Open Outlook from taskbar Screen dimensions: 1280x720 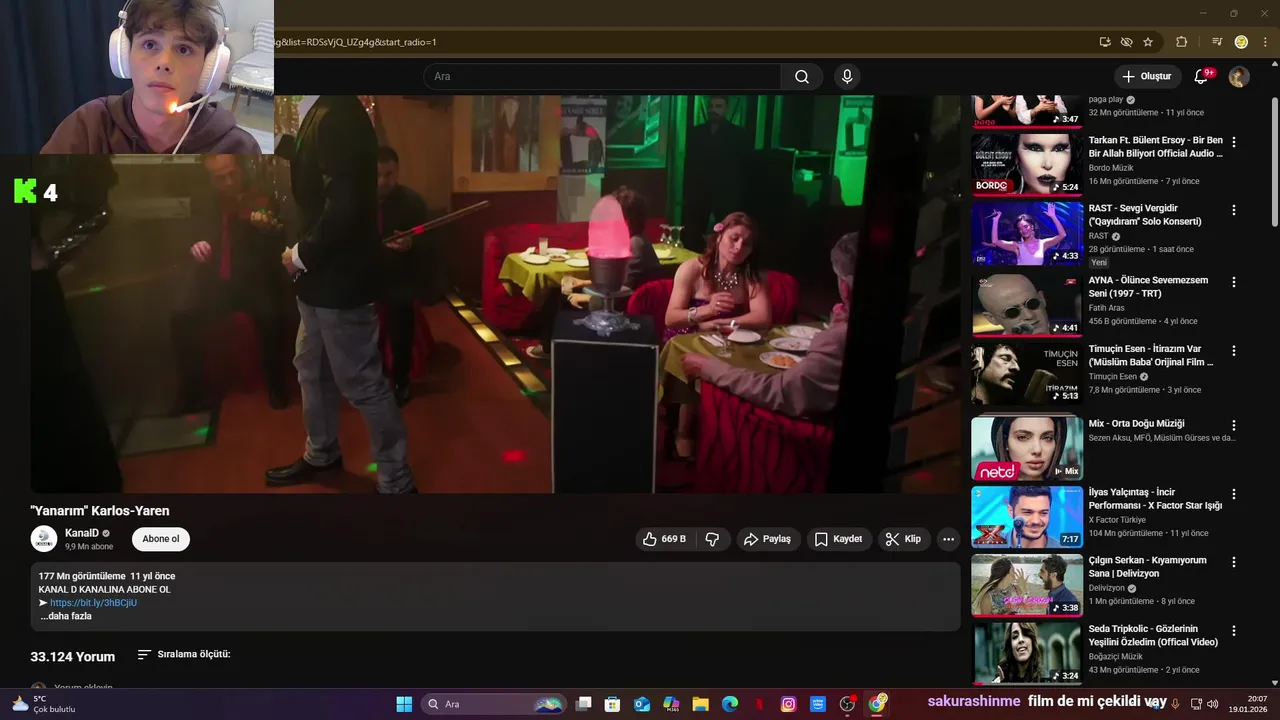click(x=642, y=704)
